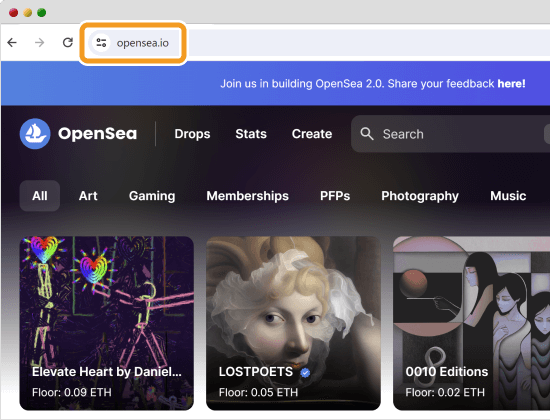Viewport: 550px width, 420px height.
Task: Click the browser forward arrow
Action: click(40, 43)
